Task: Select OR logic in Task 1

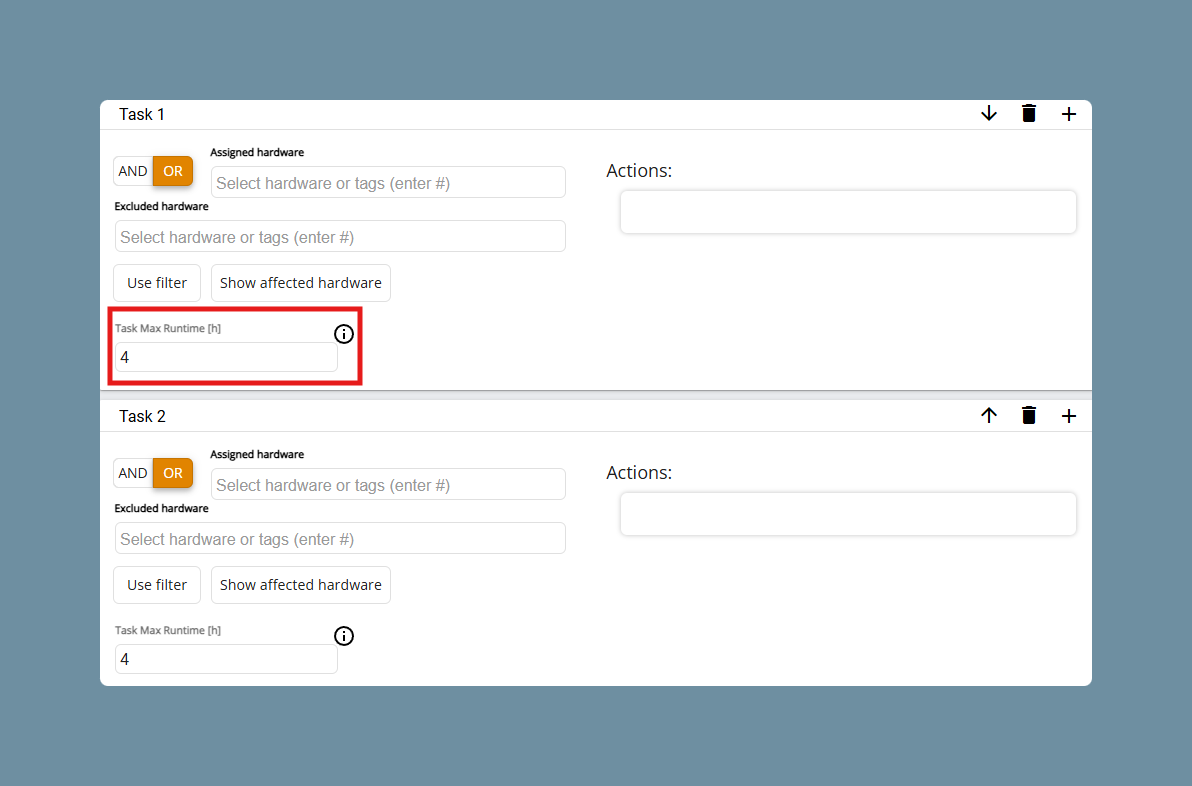Action: 173,171
